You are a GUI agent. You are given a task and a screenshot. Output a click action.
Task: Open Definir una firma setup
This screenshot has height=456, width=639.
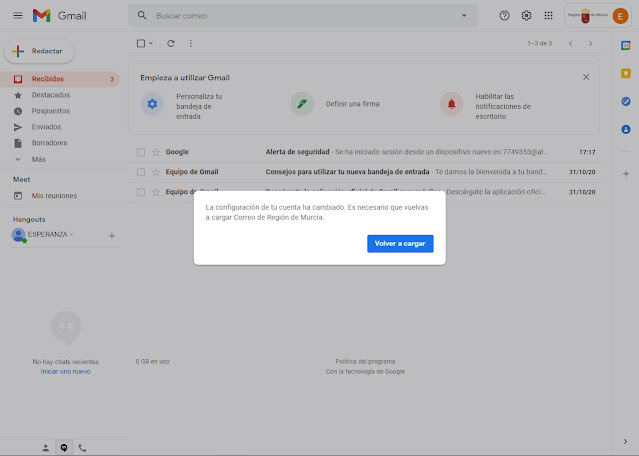[352, 104]
